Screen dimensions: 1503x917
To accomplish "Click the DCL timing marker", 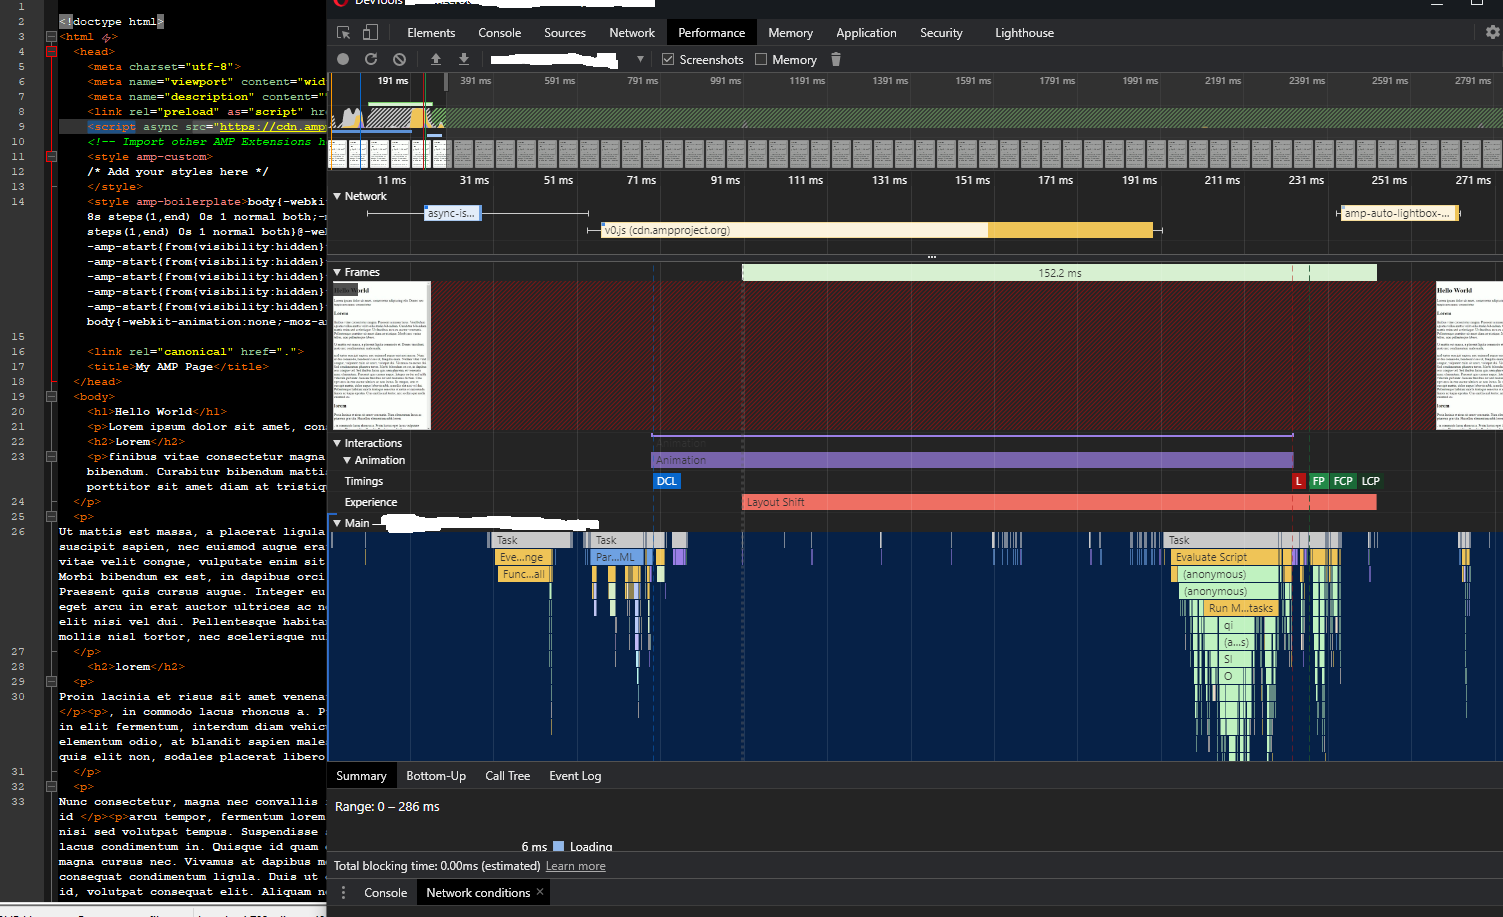I will [666, 481].
